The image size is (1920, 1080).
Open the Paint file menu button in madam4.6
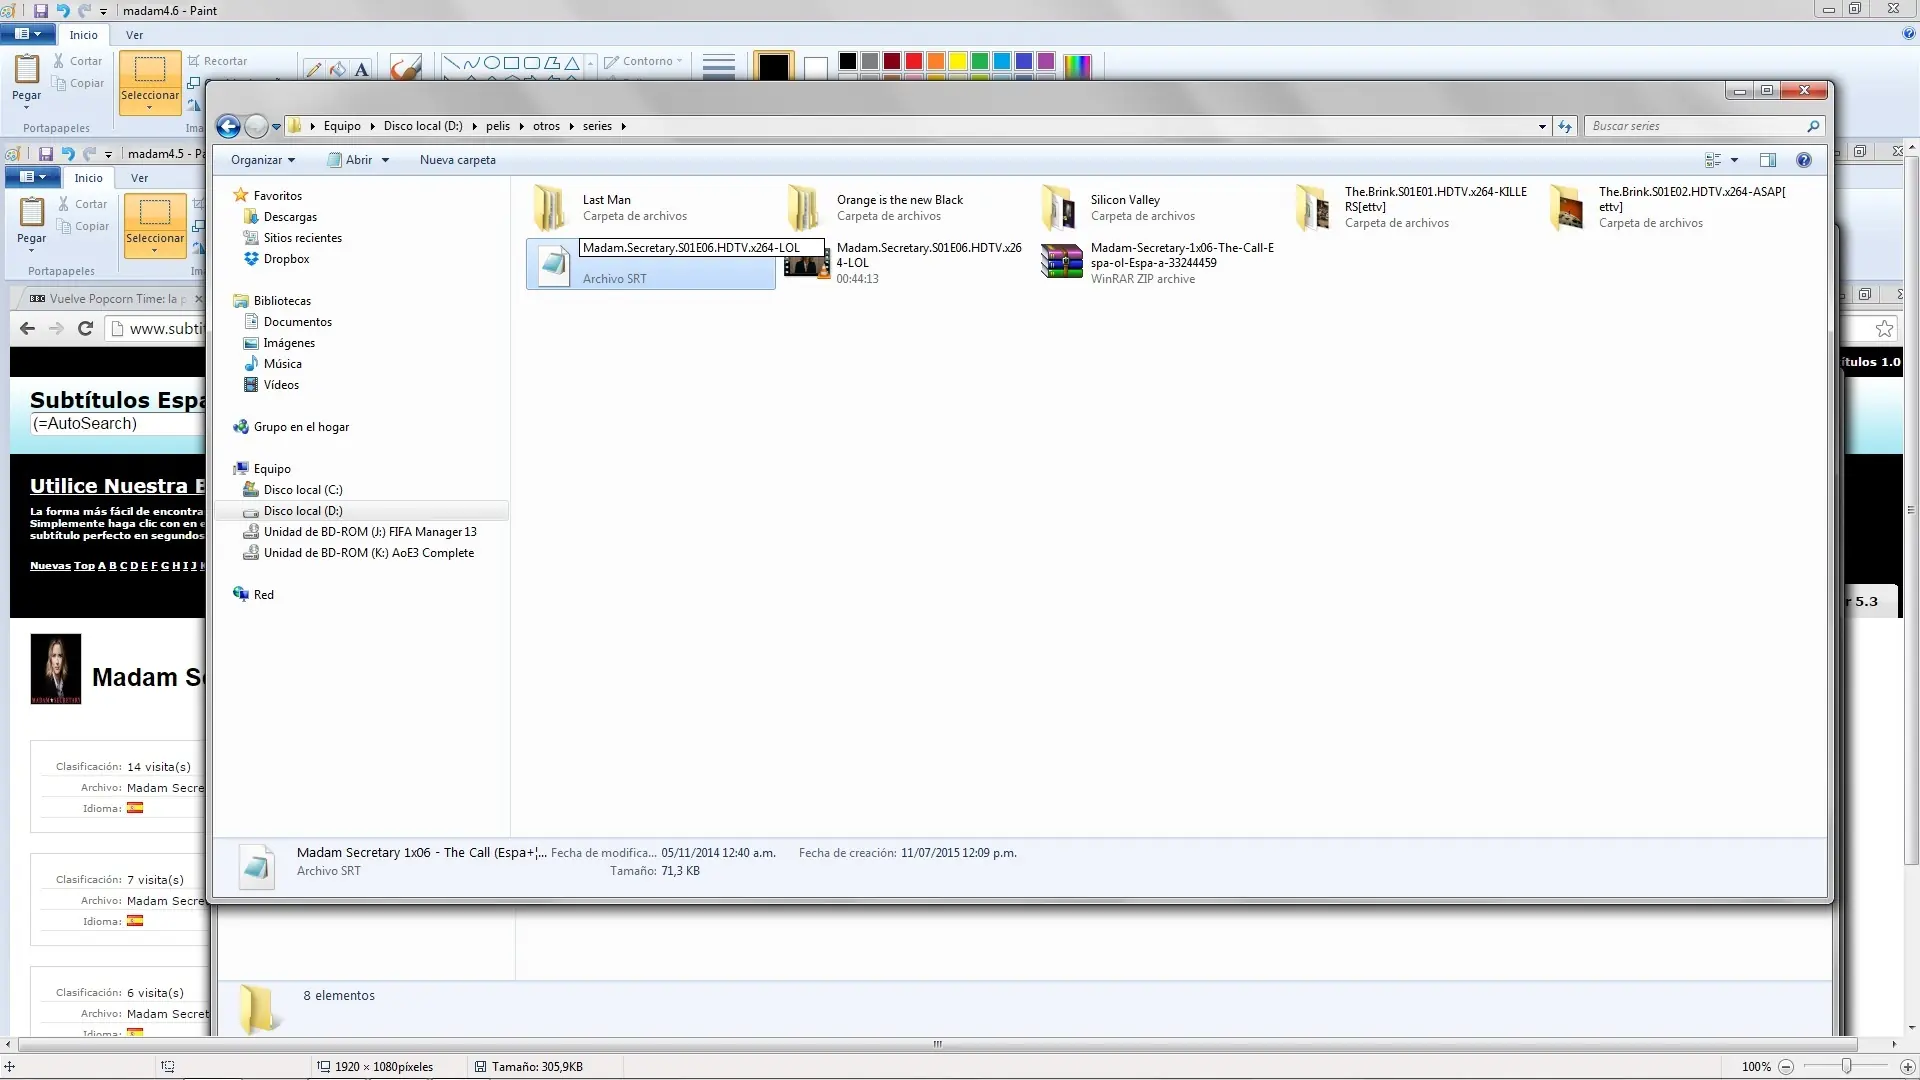(28, 34)
